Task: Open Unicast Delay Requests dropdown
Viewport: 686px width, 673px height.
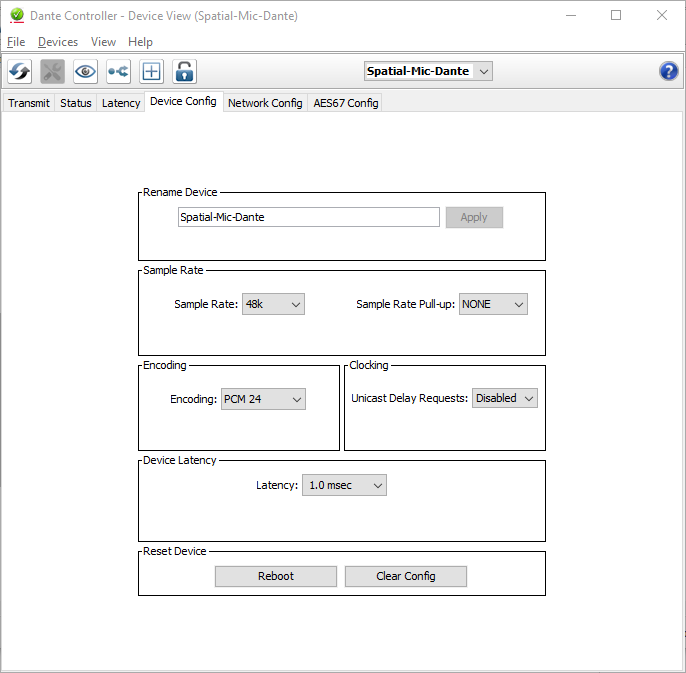Action: pyautogui.click(x=504, y=398)
